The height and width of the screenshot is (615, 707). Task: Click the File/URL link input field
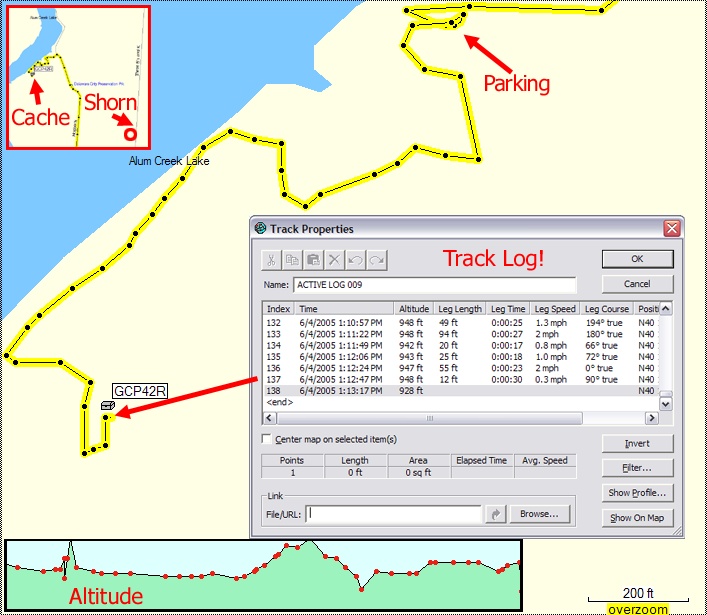(x=395, y=514)
